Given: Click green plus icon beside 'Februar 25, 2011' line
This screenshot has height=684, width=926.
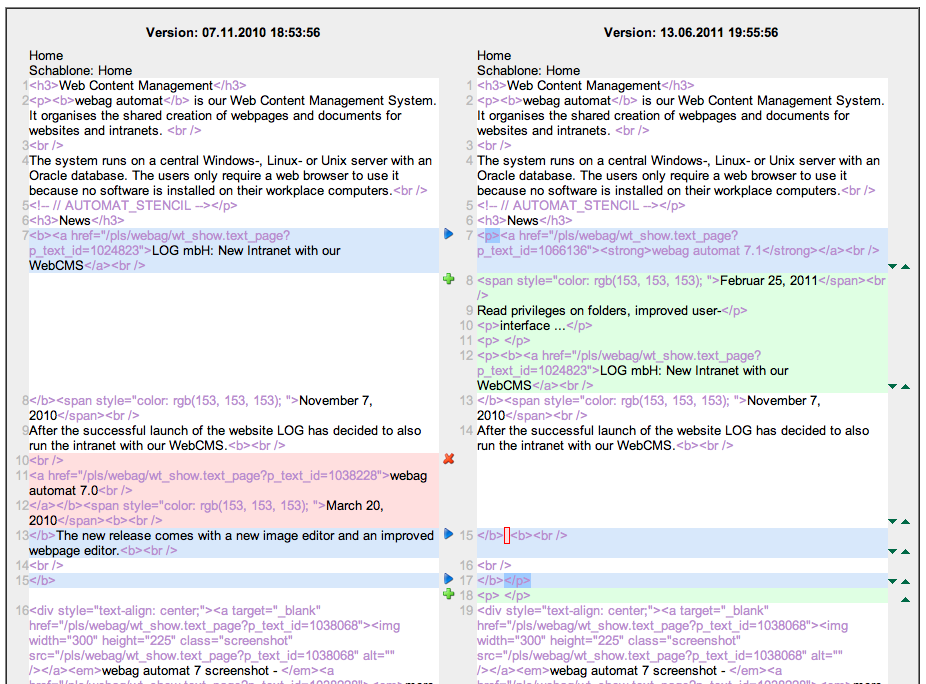Looking at the screenshot, I should tap(448, 279).
